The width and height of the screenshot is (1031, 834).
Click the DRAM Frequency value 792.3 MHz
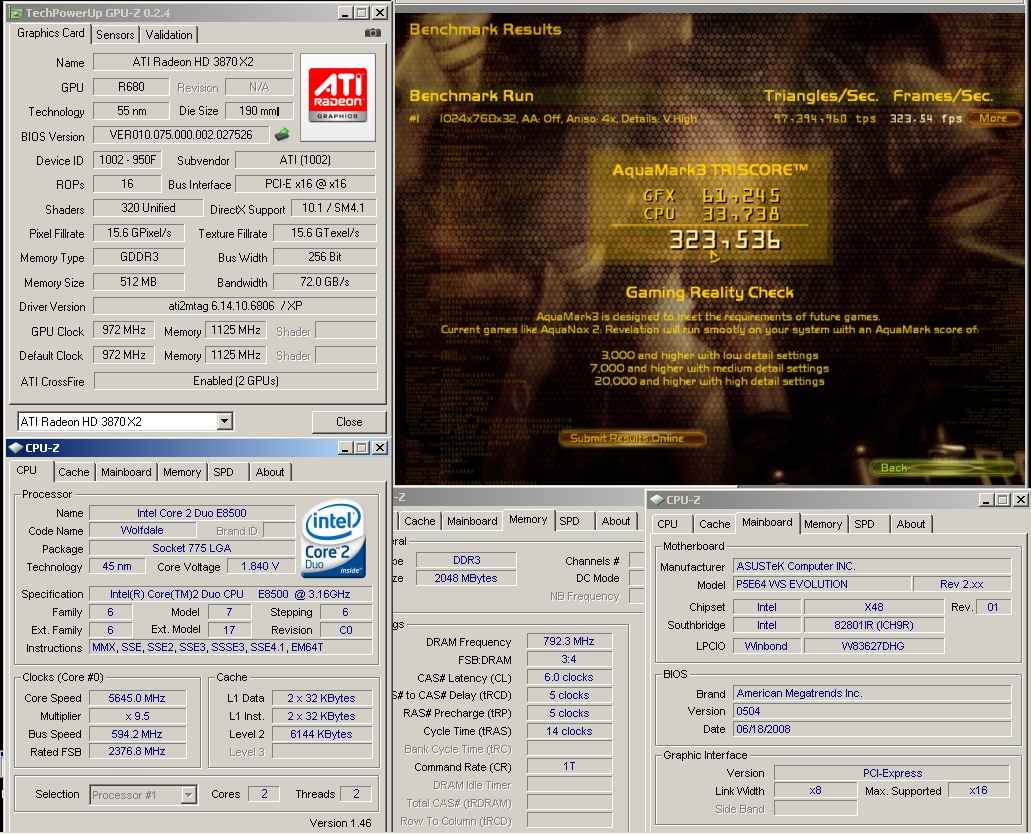click(569, 641)
